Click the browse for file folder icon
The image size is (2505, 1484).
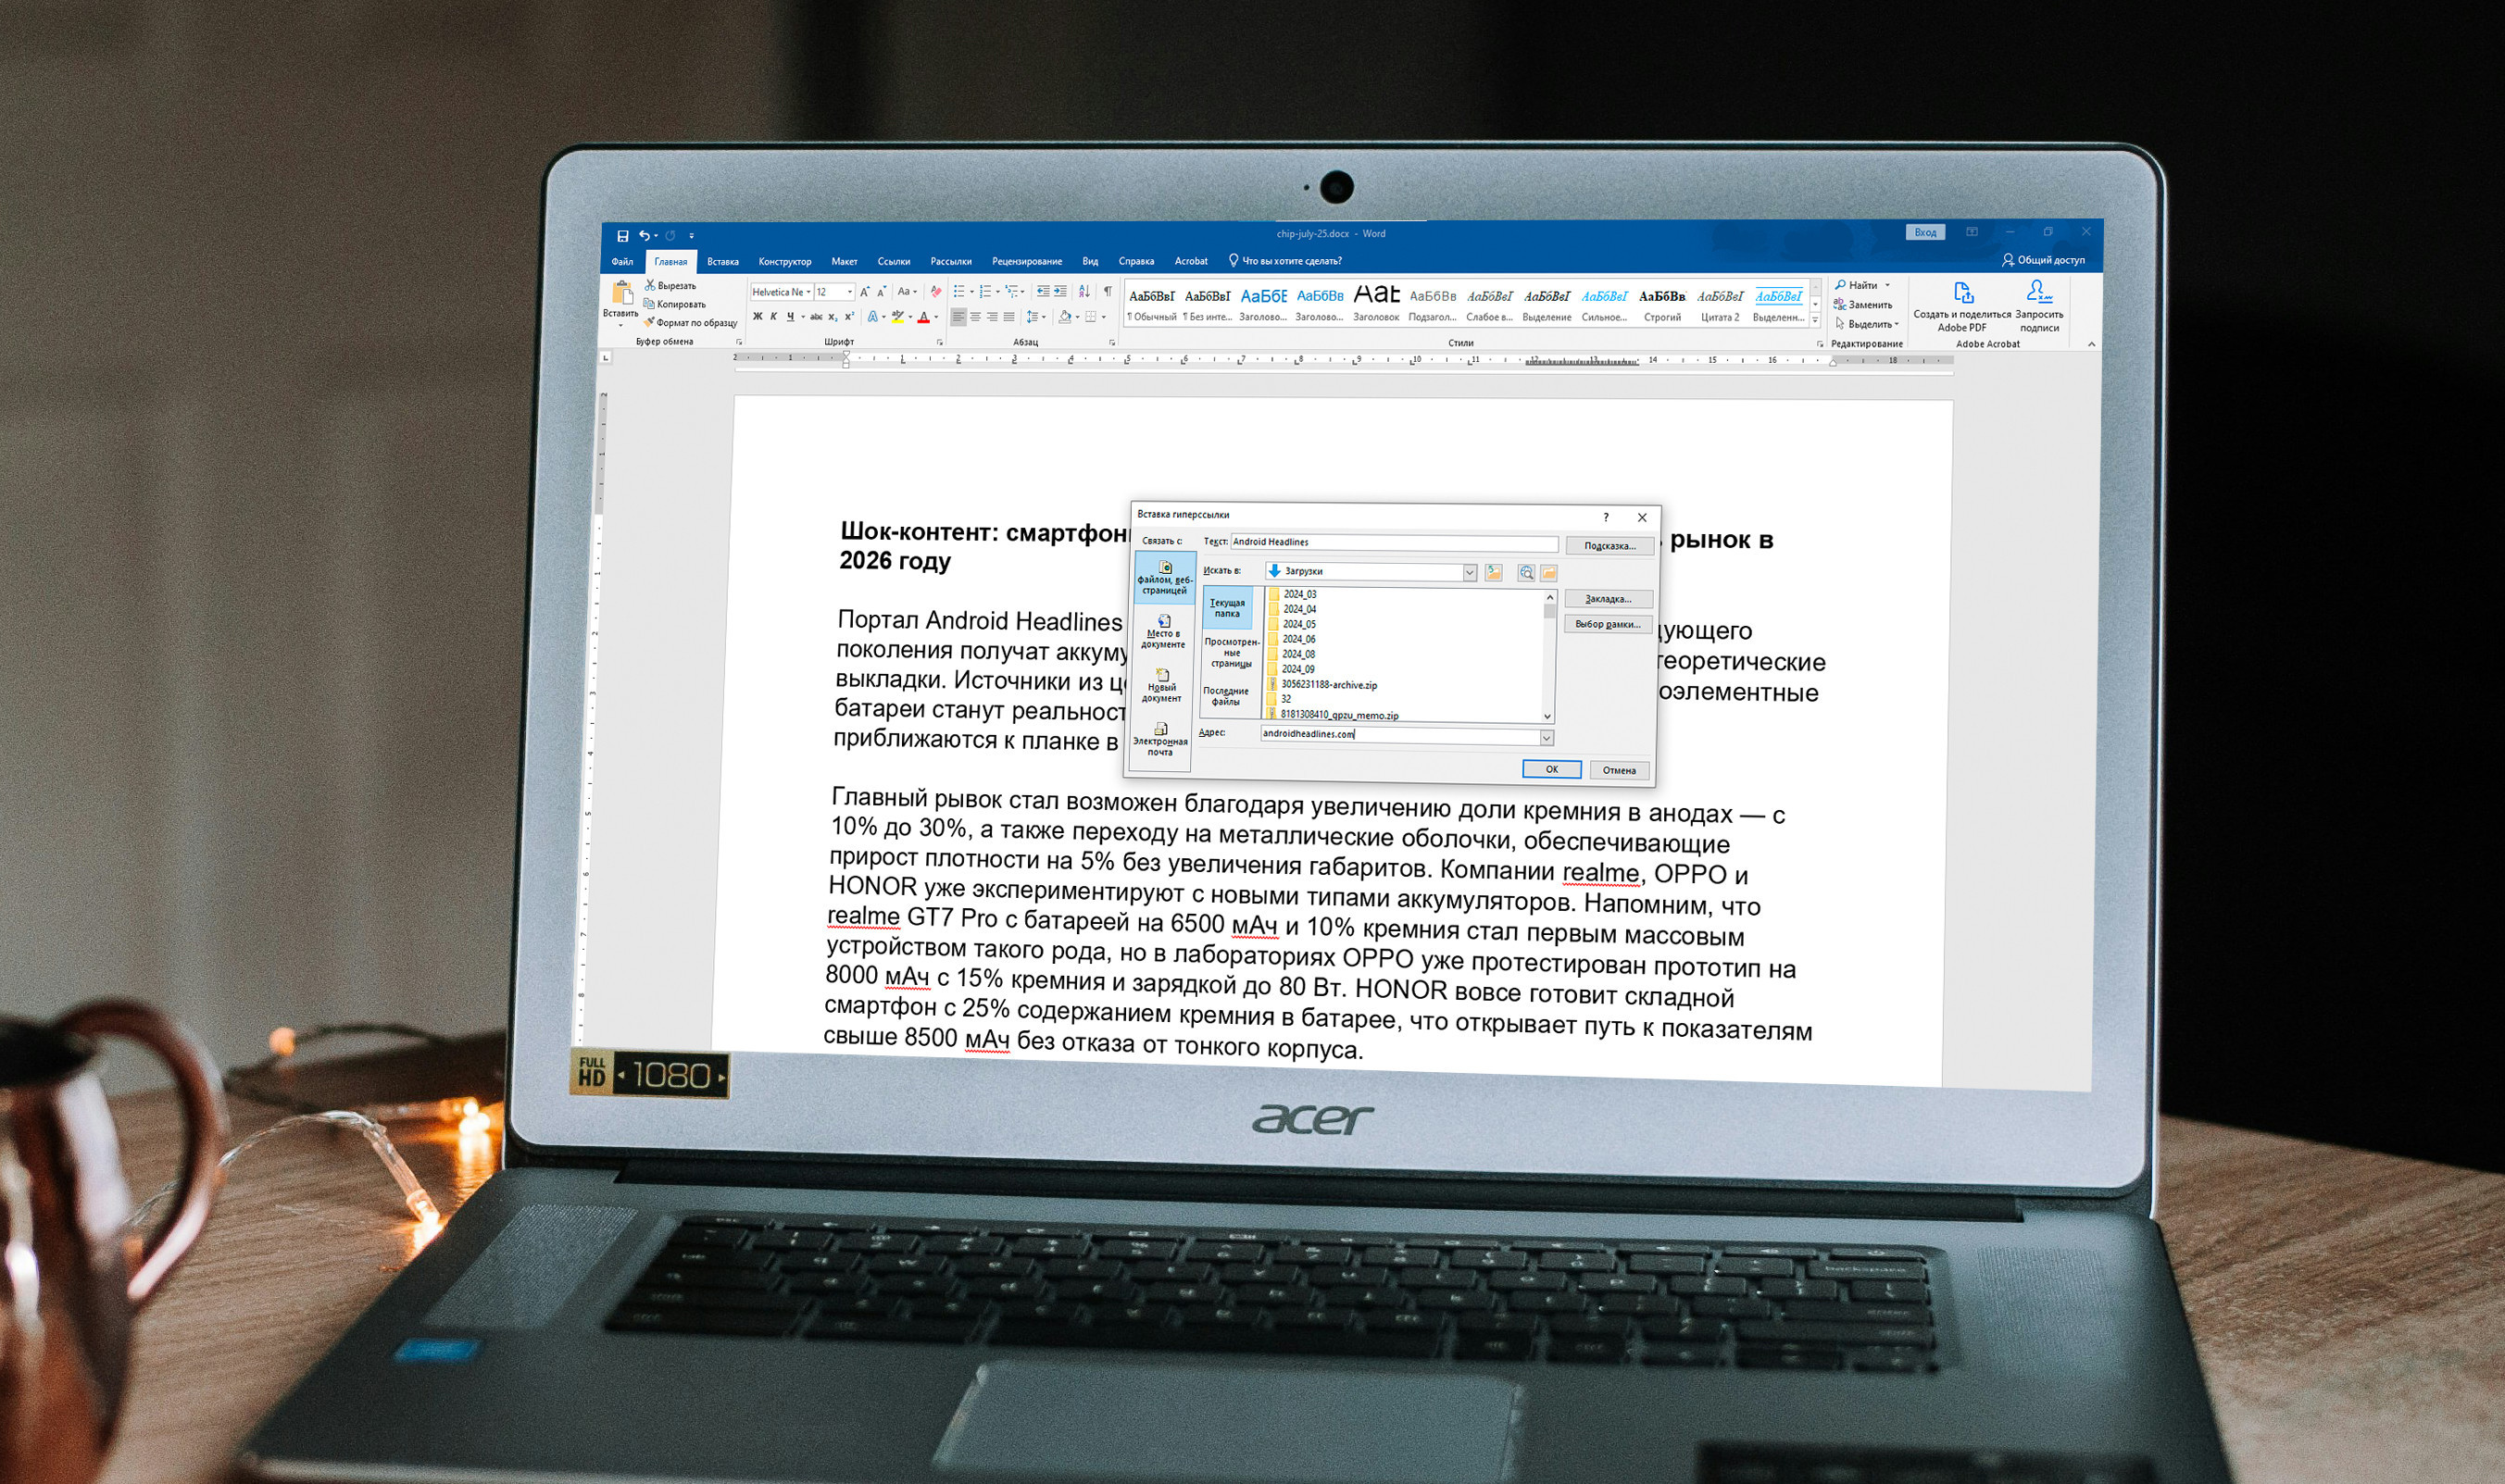[x=1549, y=573]
